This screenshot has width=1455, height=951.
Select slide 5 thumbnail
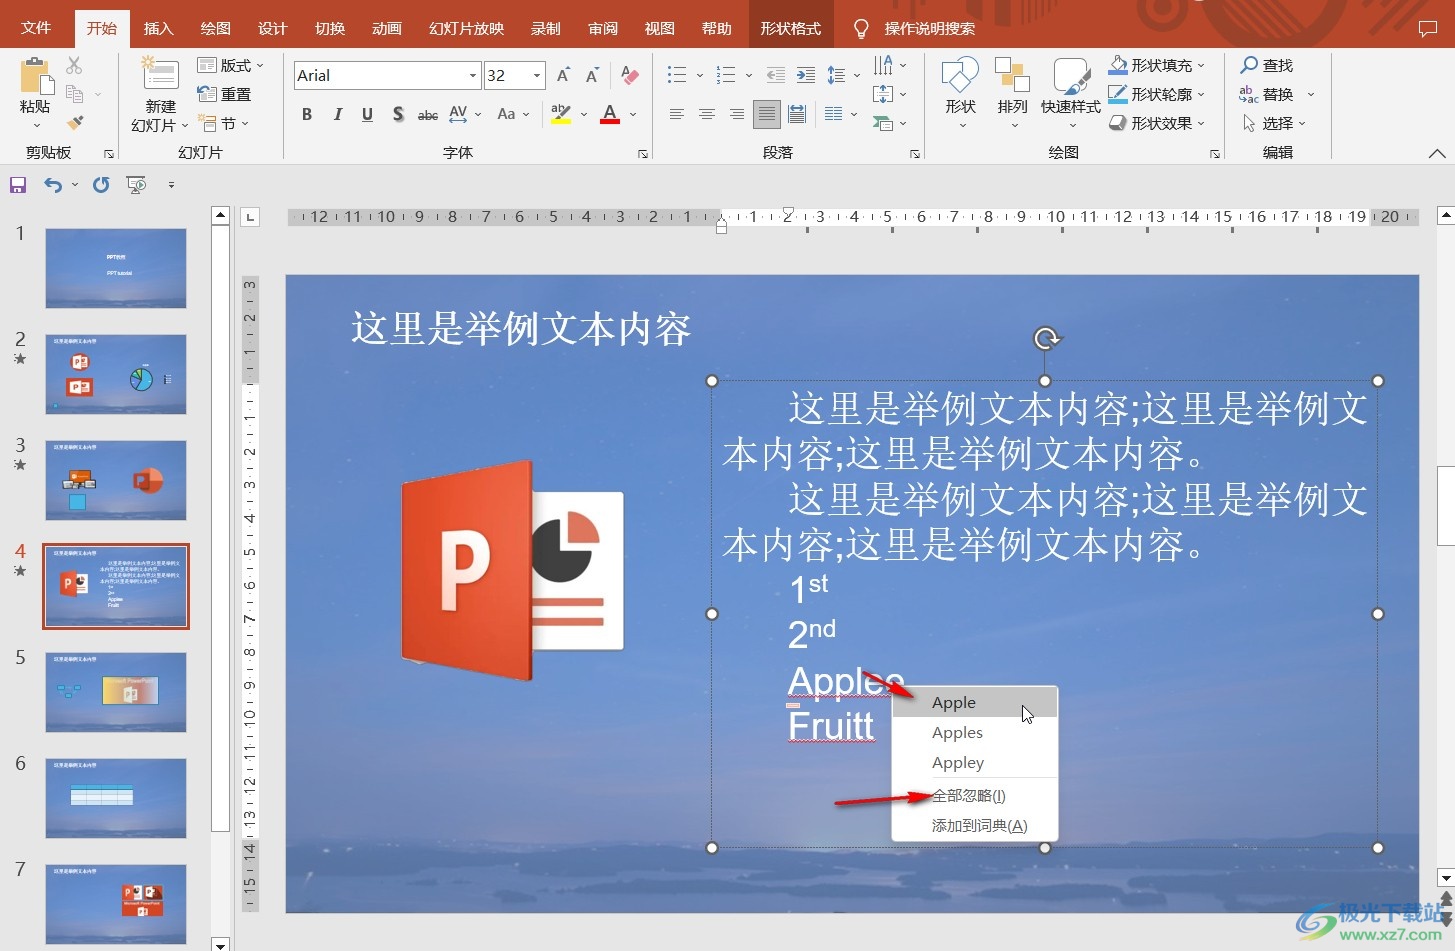(x=116, y=692)
